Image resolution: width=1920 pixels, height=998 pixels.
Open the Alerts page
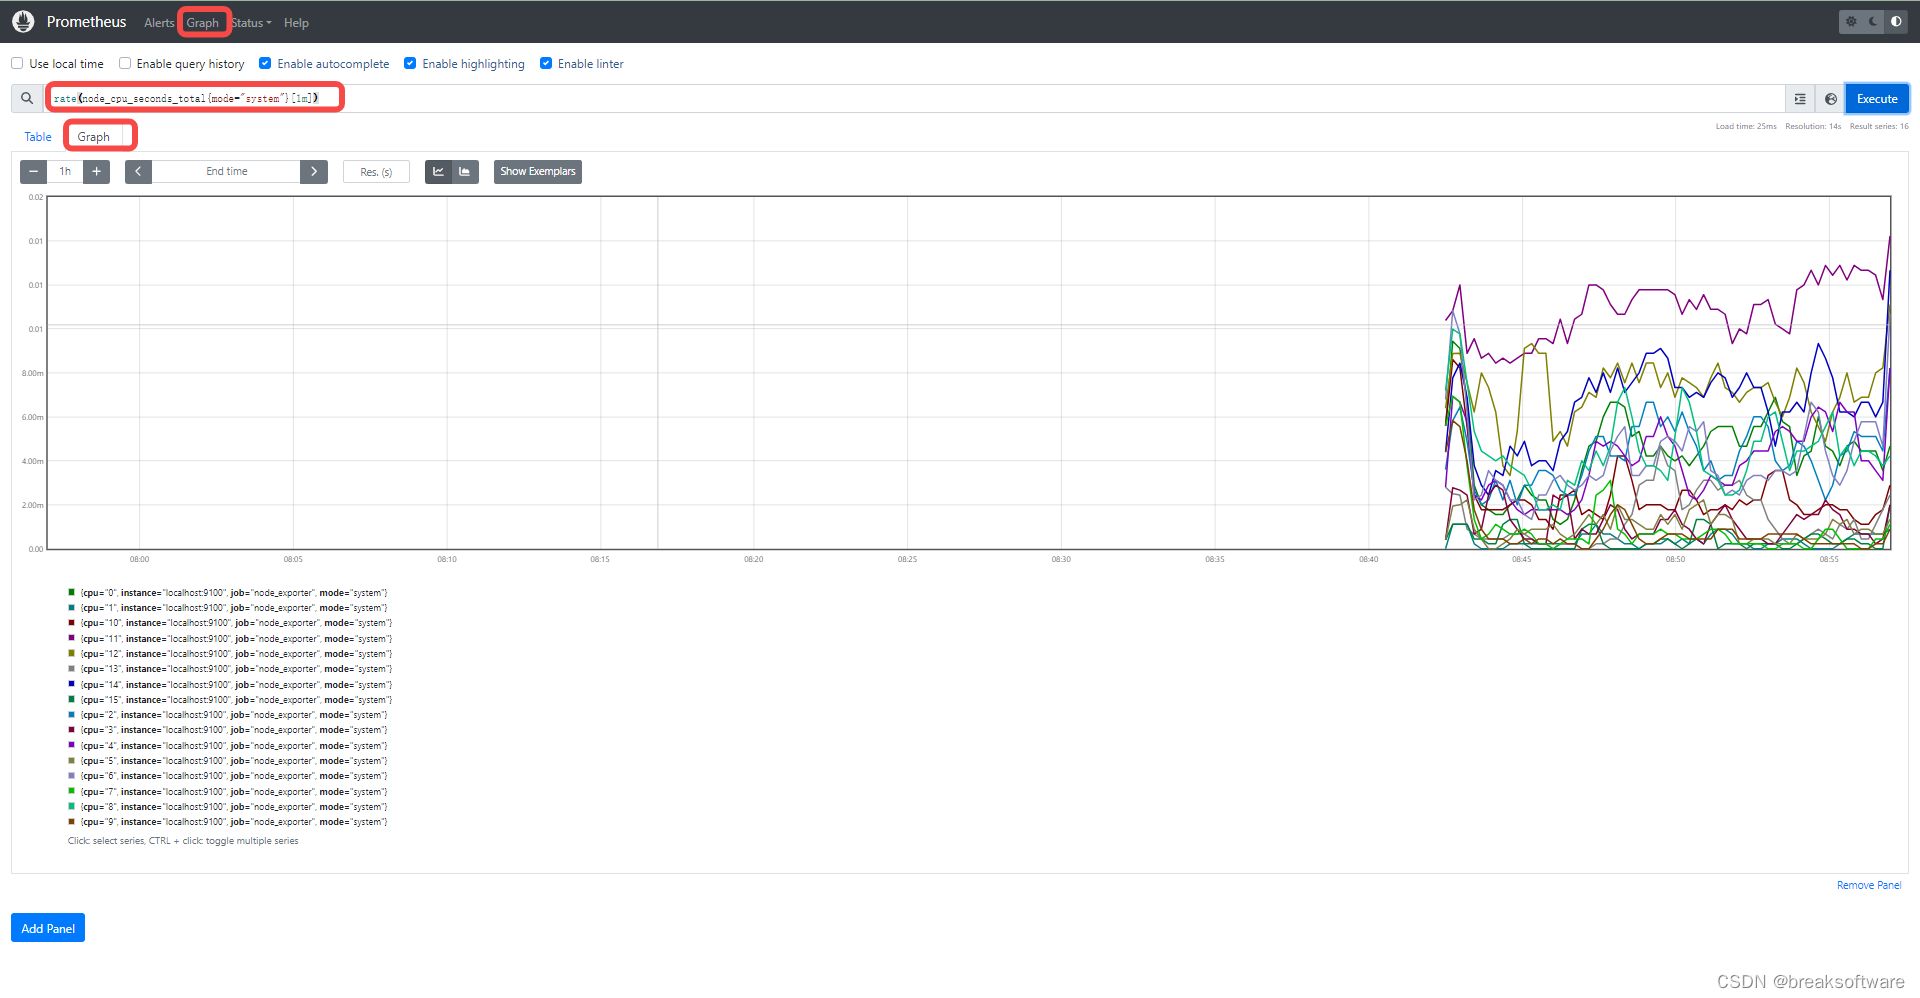(159, 22)
